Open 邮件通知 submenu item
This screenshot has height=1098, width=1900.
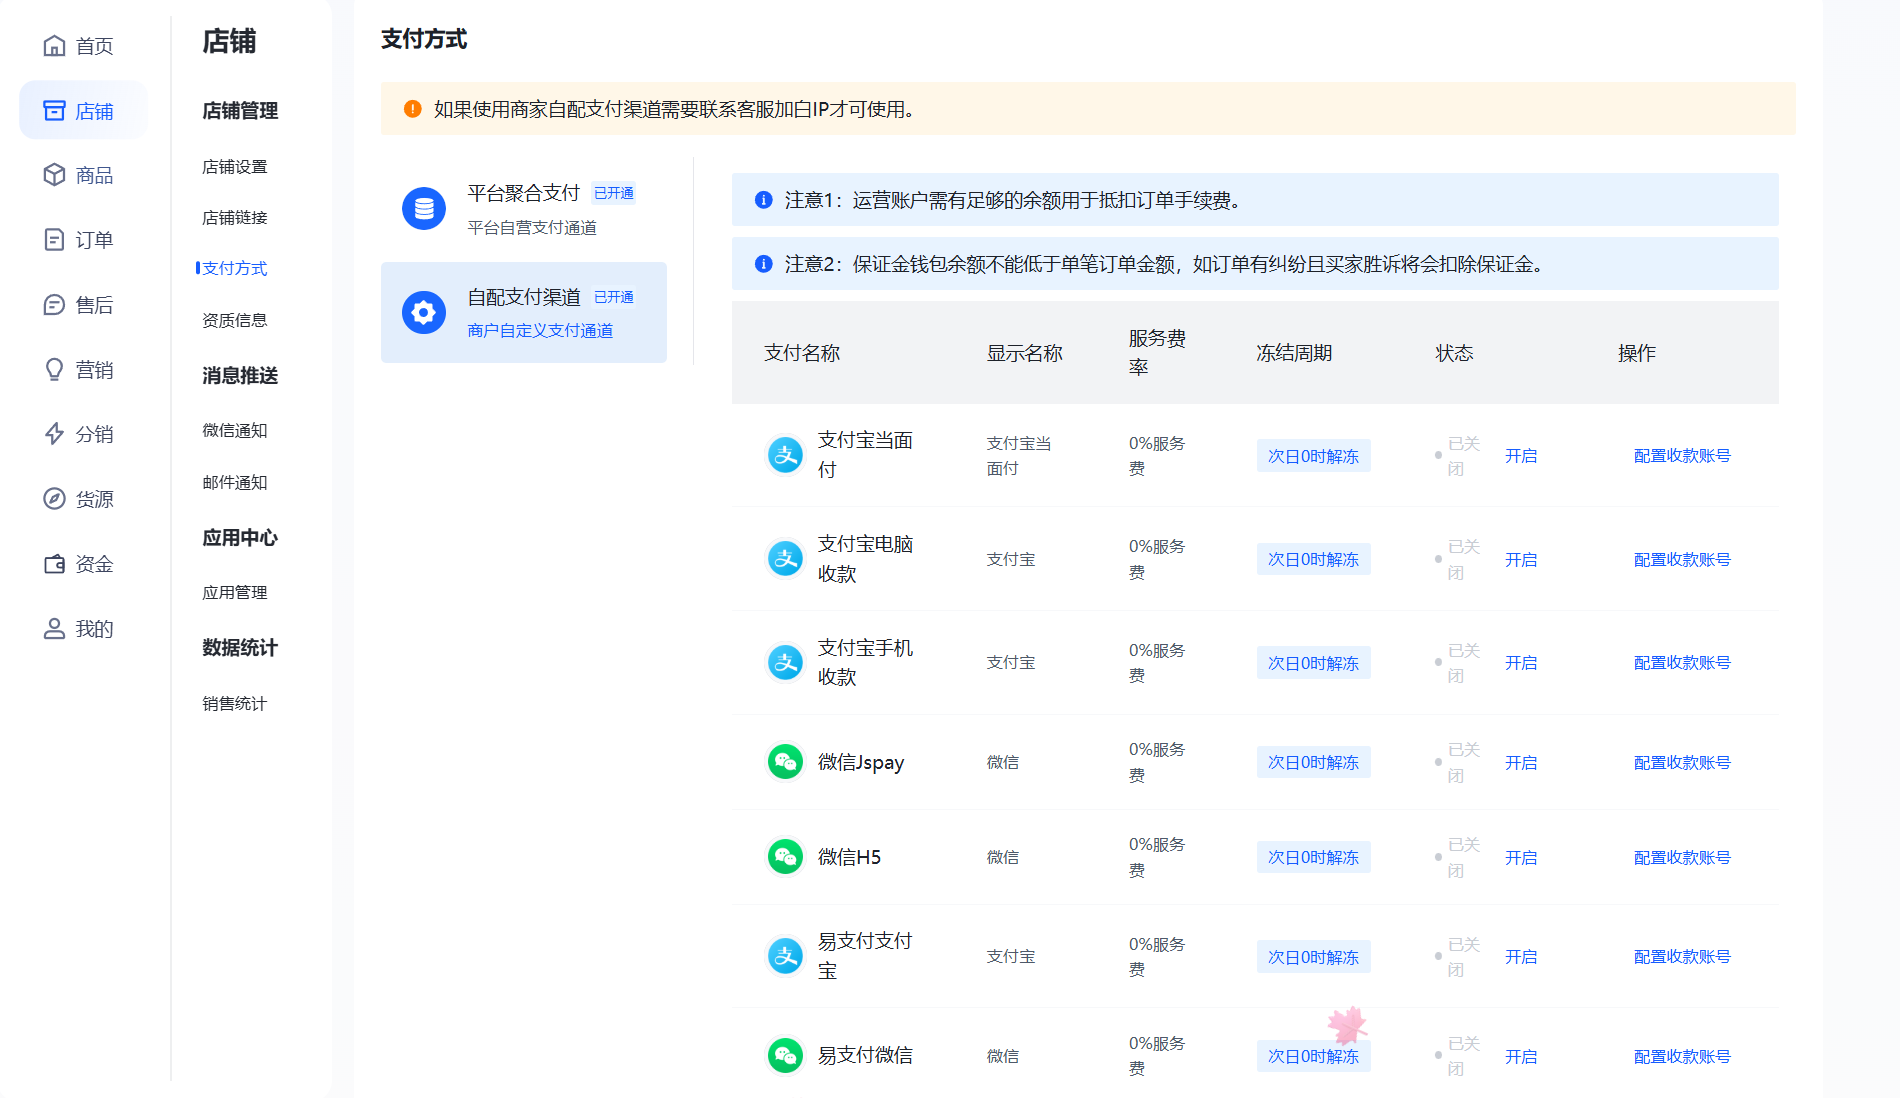pos(234,483)
